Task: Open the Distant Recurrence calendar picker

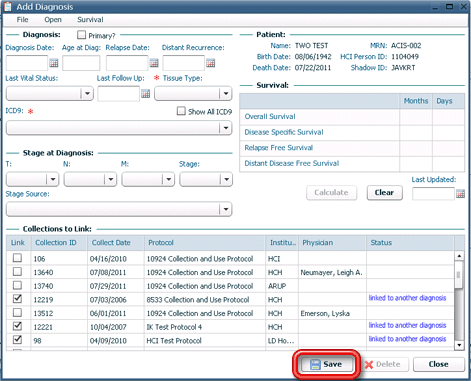Action: (x=210, y=63)
